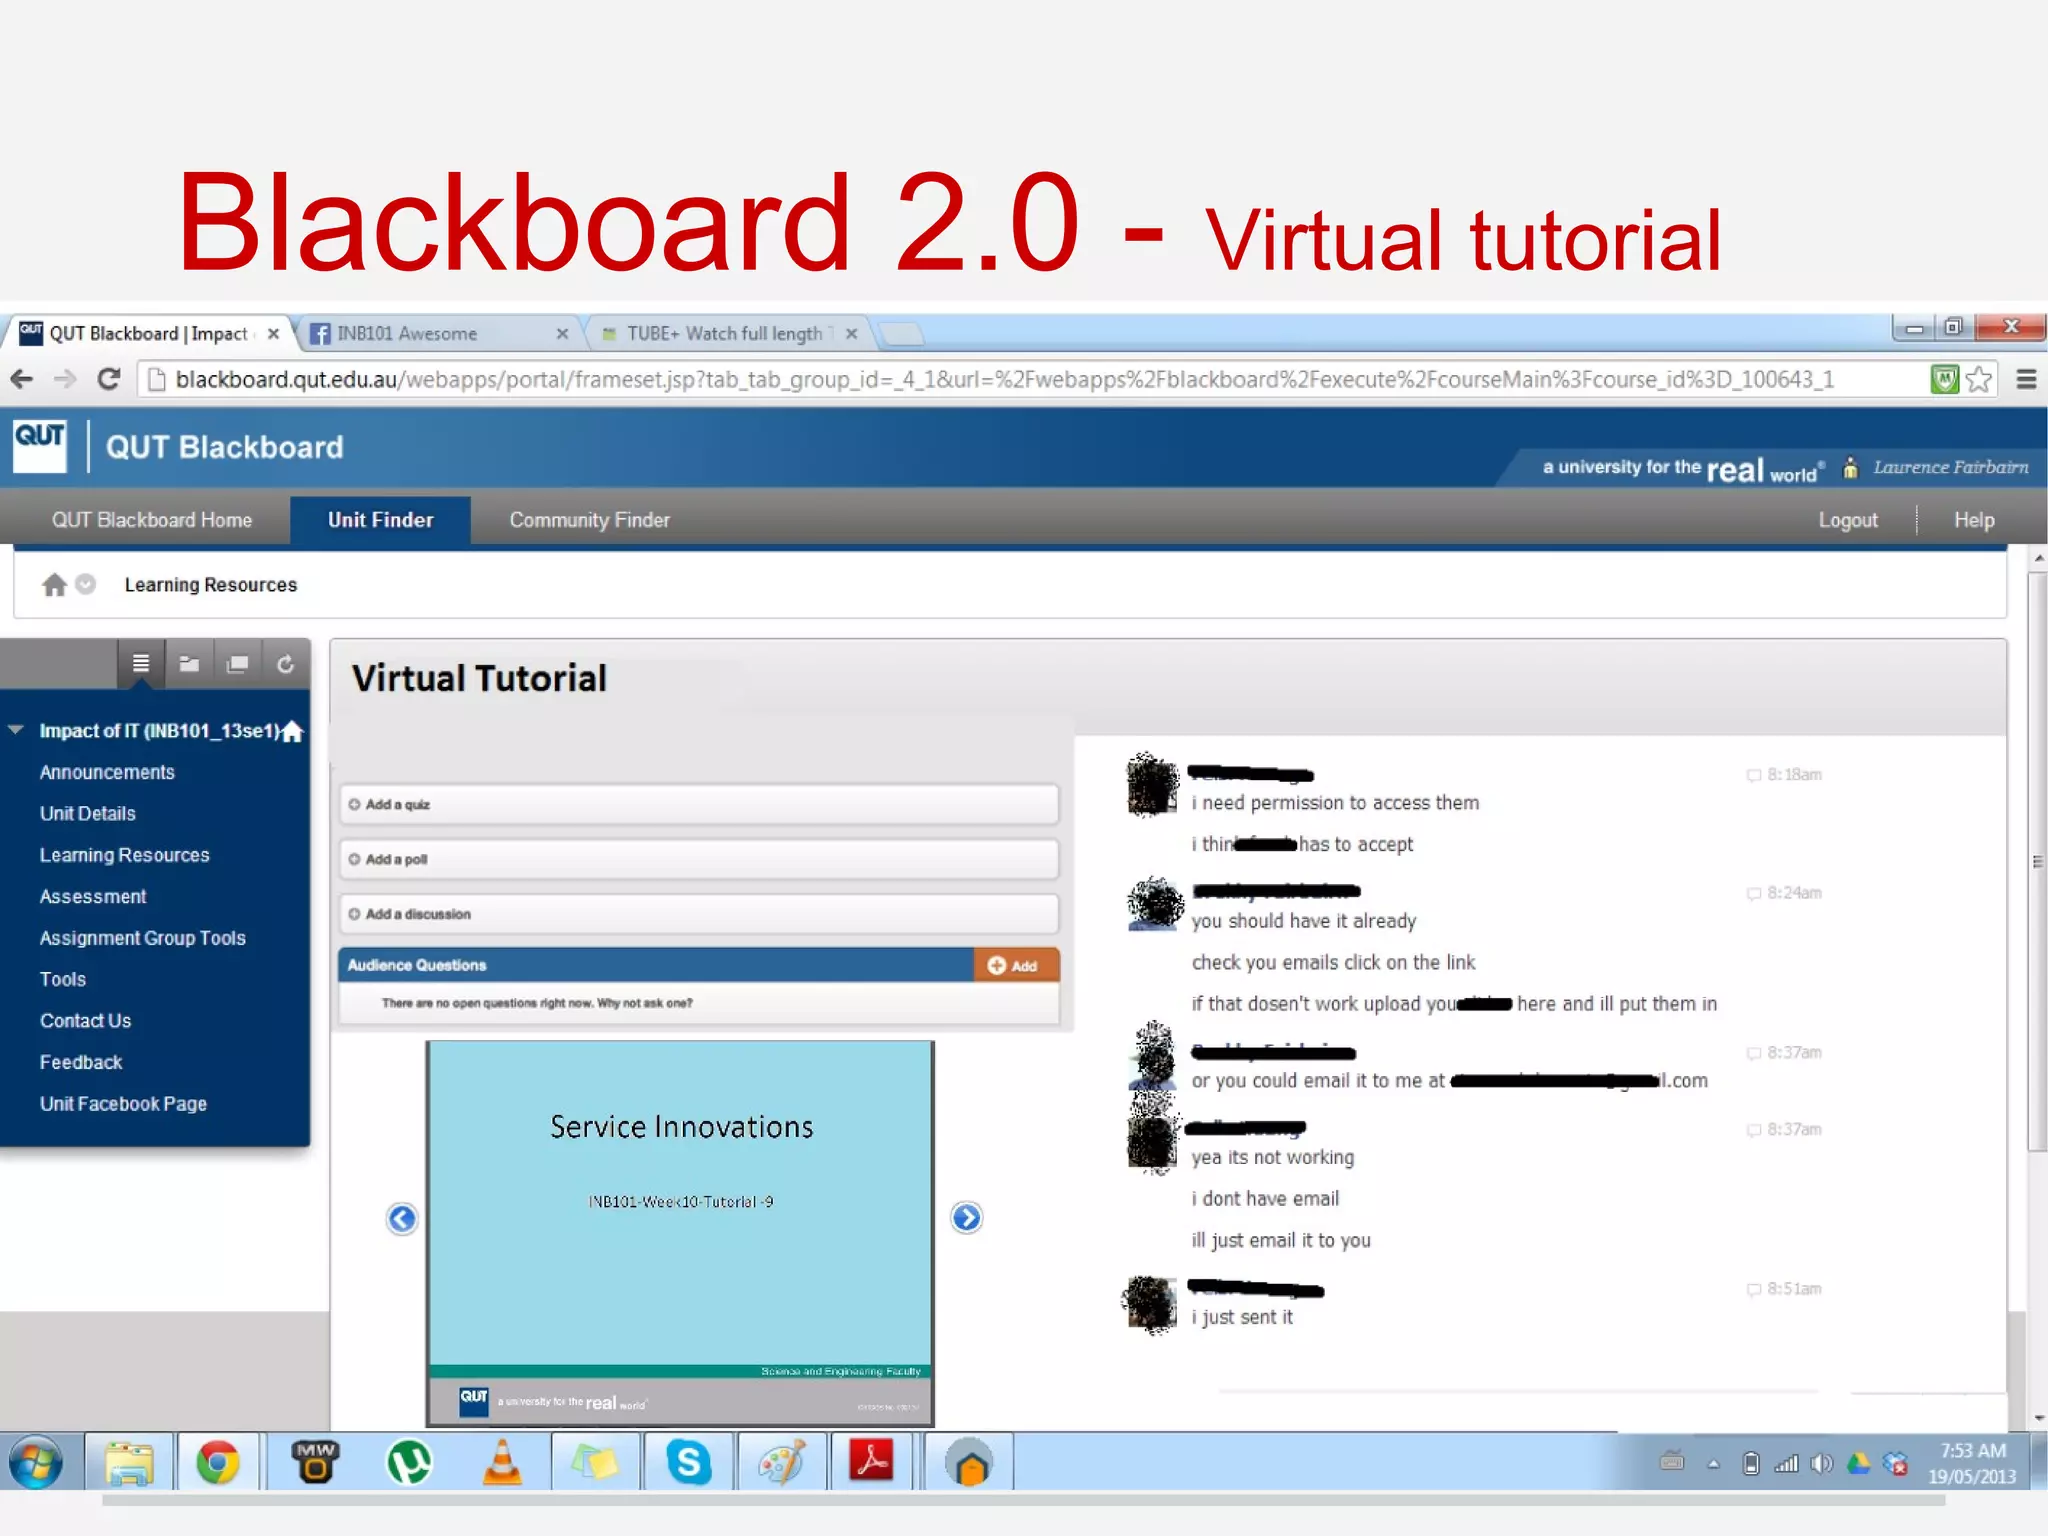
Task: Show hidden system tray icons arrow
Action: click(x=1713, y=1464)
